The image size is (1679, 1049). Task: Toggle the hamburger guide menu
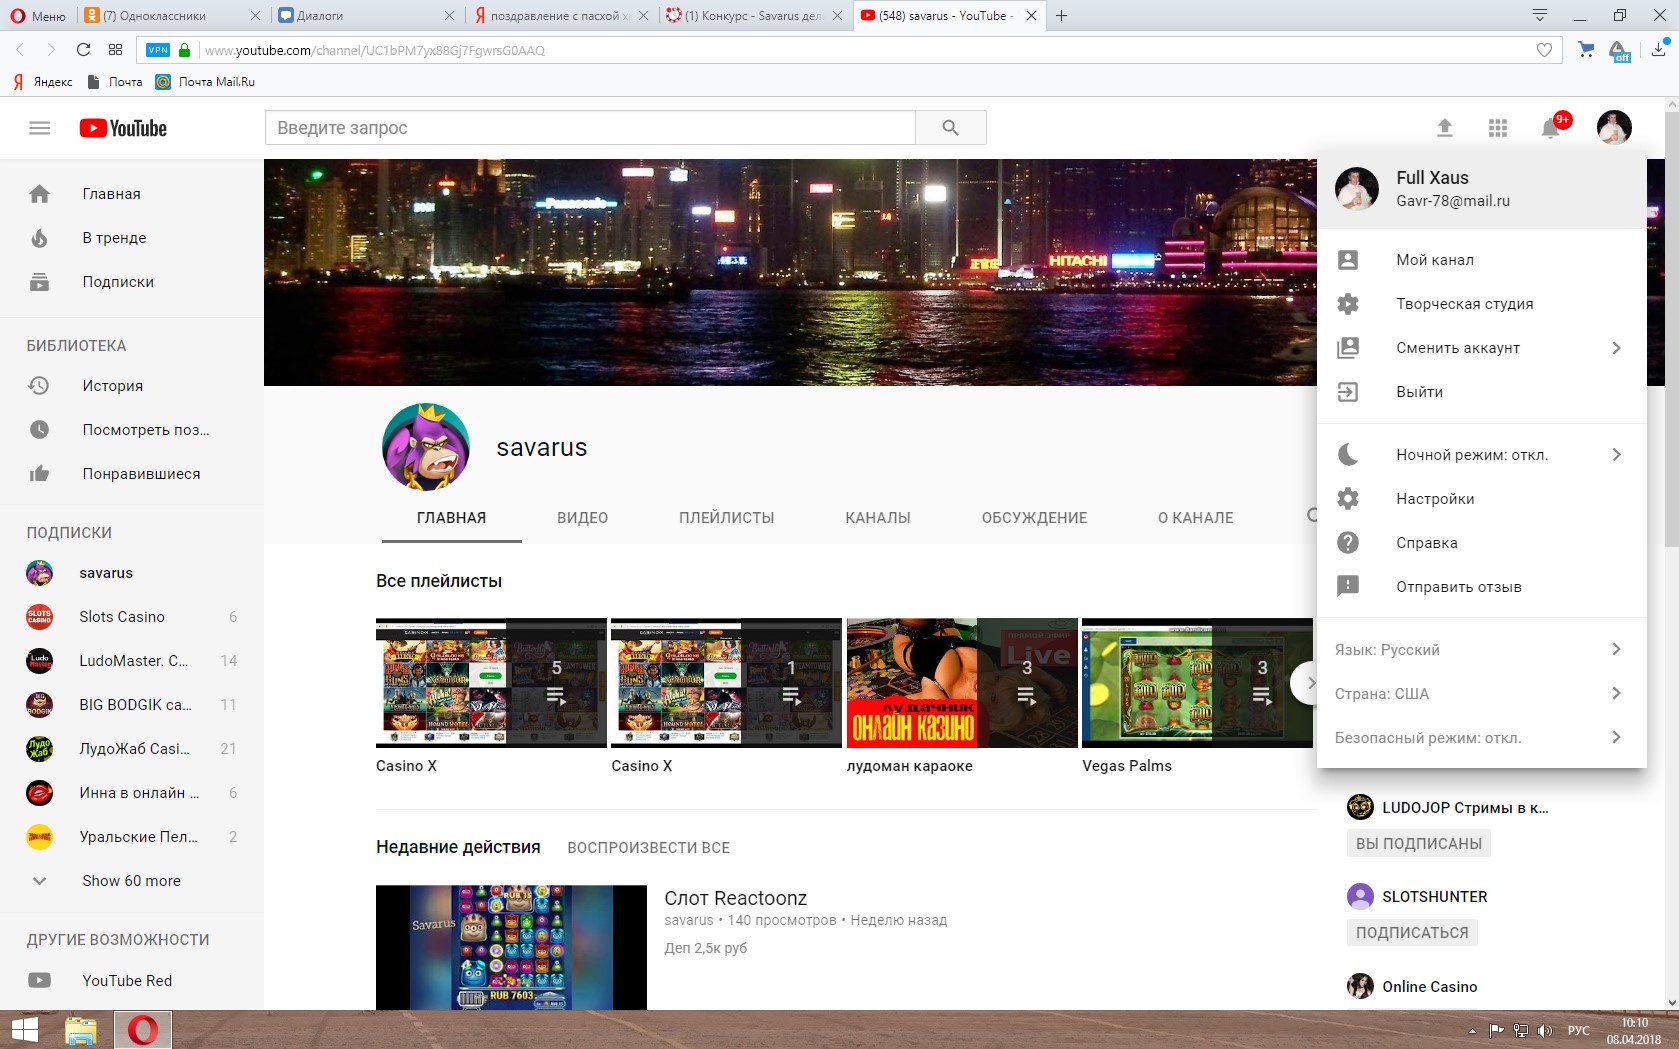point(40,128)
